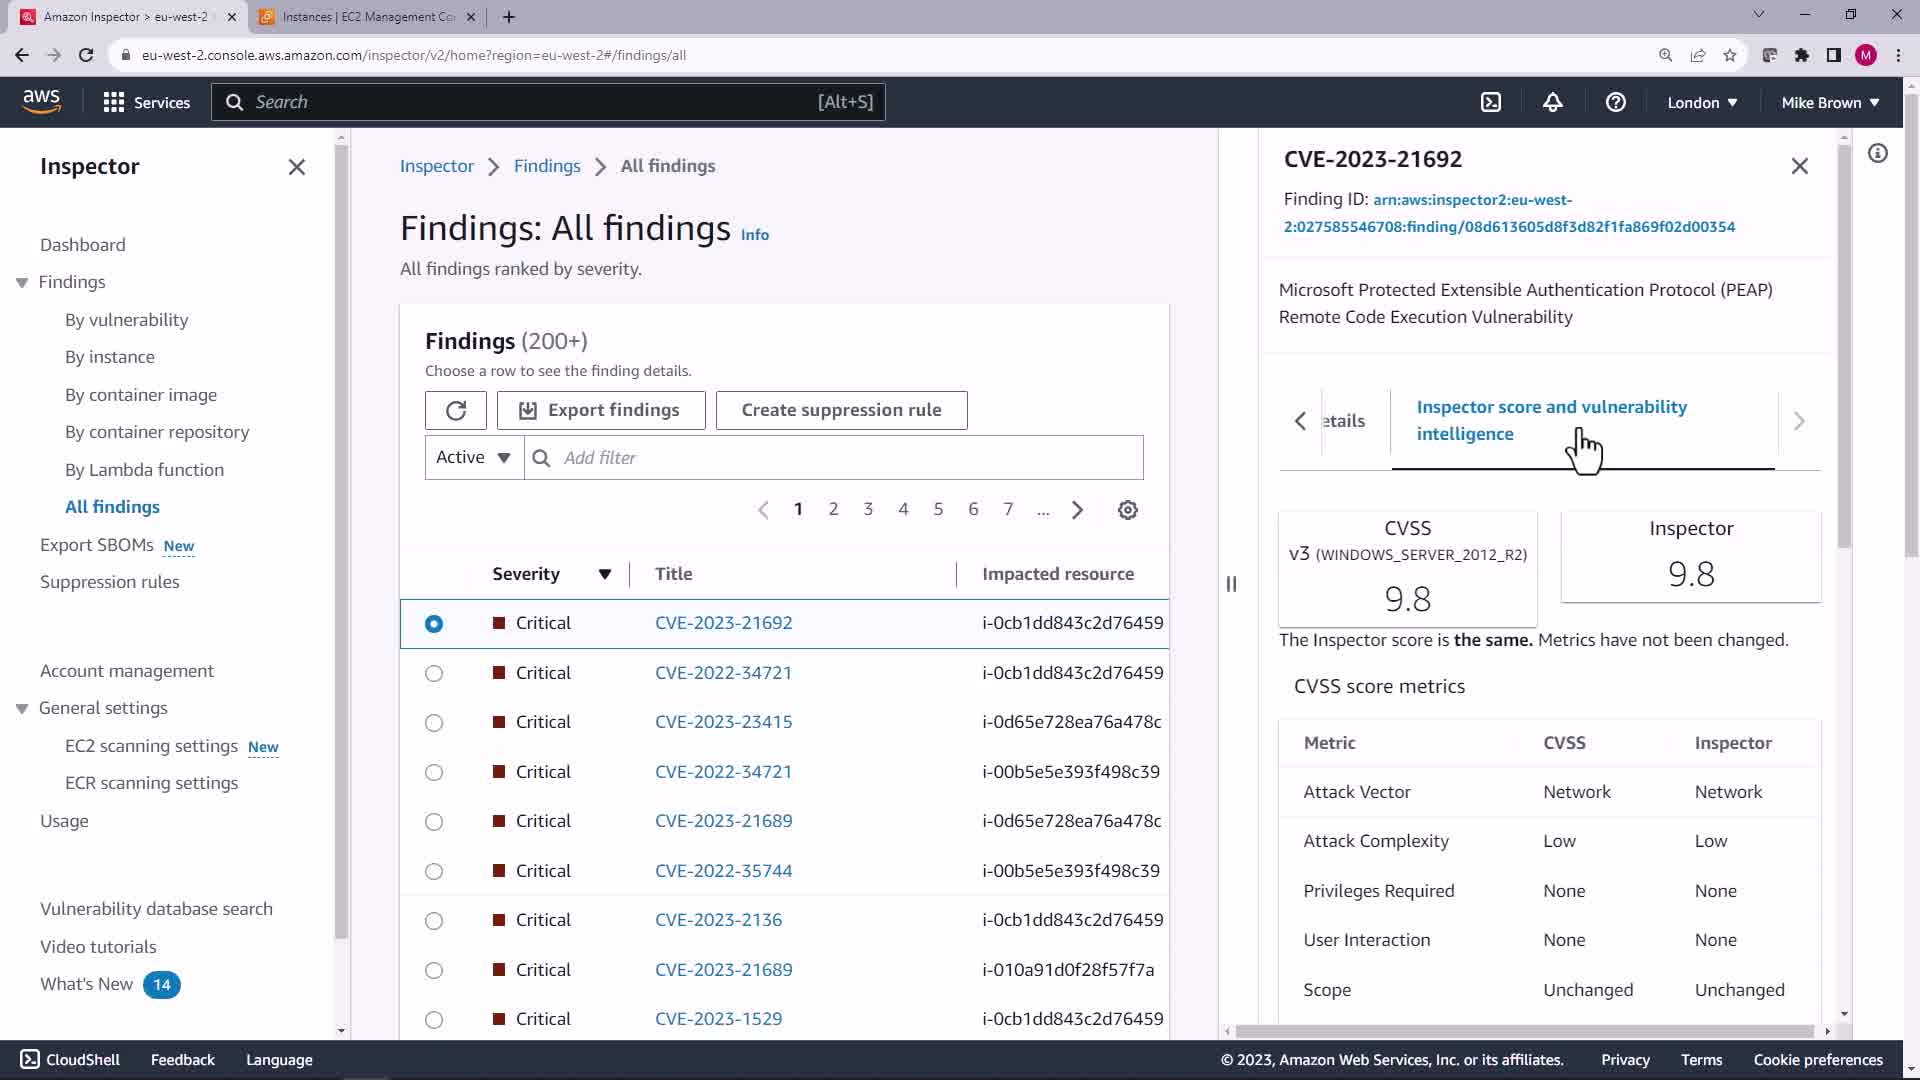This screenshot has height=1080, width=1920.
Task: Open the Active status filter dropdown
Action: coord(474,458)
